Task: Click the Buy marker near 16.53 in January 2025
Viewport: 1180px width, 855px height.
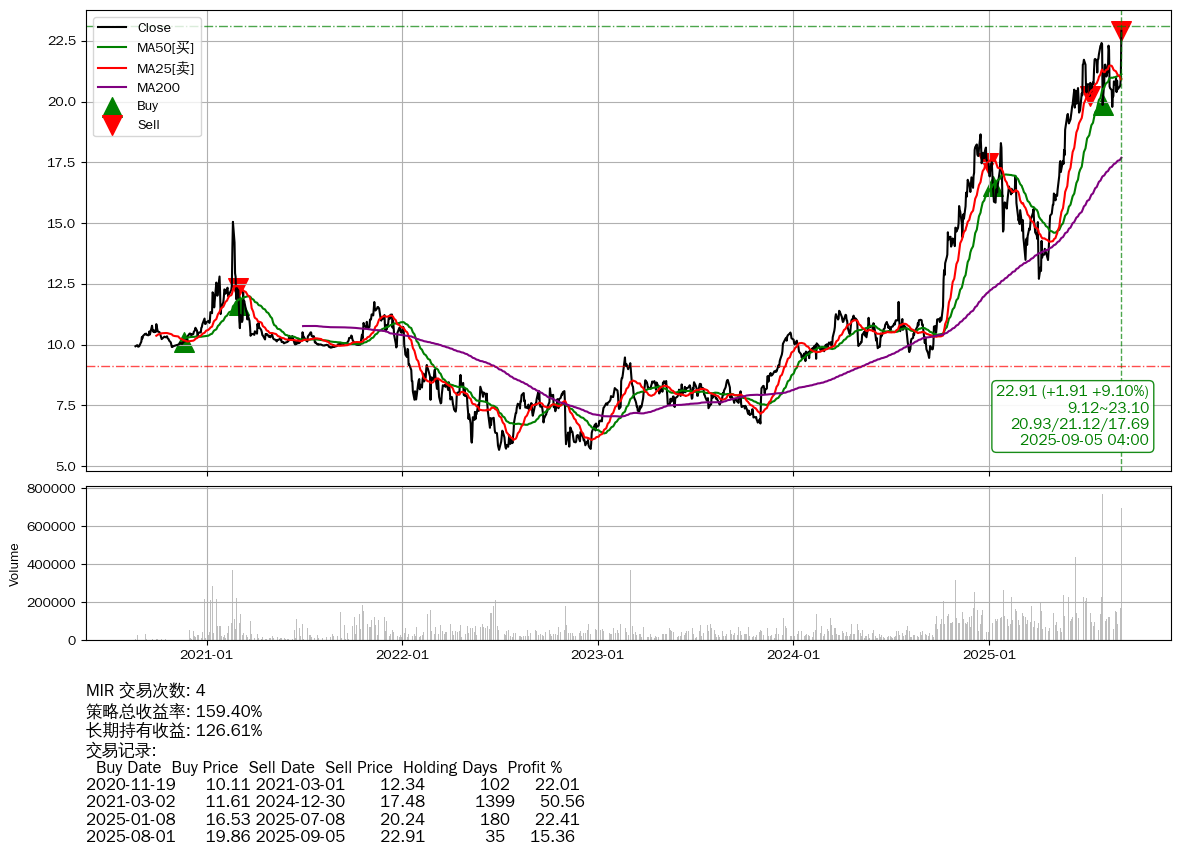Action: click(992, 187)
